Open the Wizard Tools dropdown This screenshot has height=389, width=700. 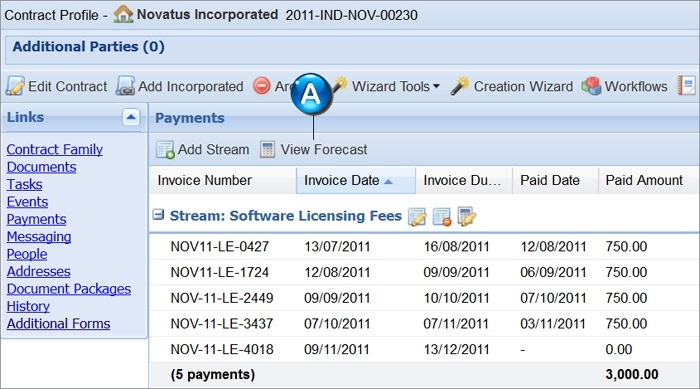click(395, 86)
